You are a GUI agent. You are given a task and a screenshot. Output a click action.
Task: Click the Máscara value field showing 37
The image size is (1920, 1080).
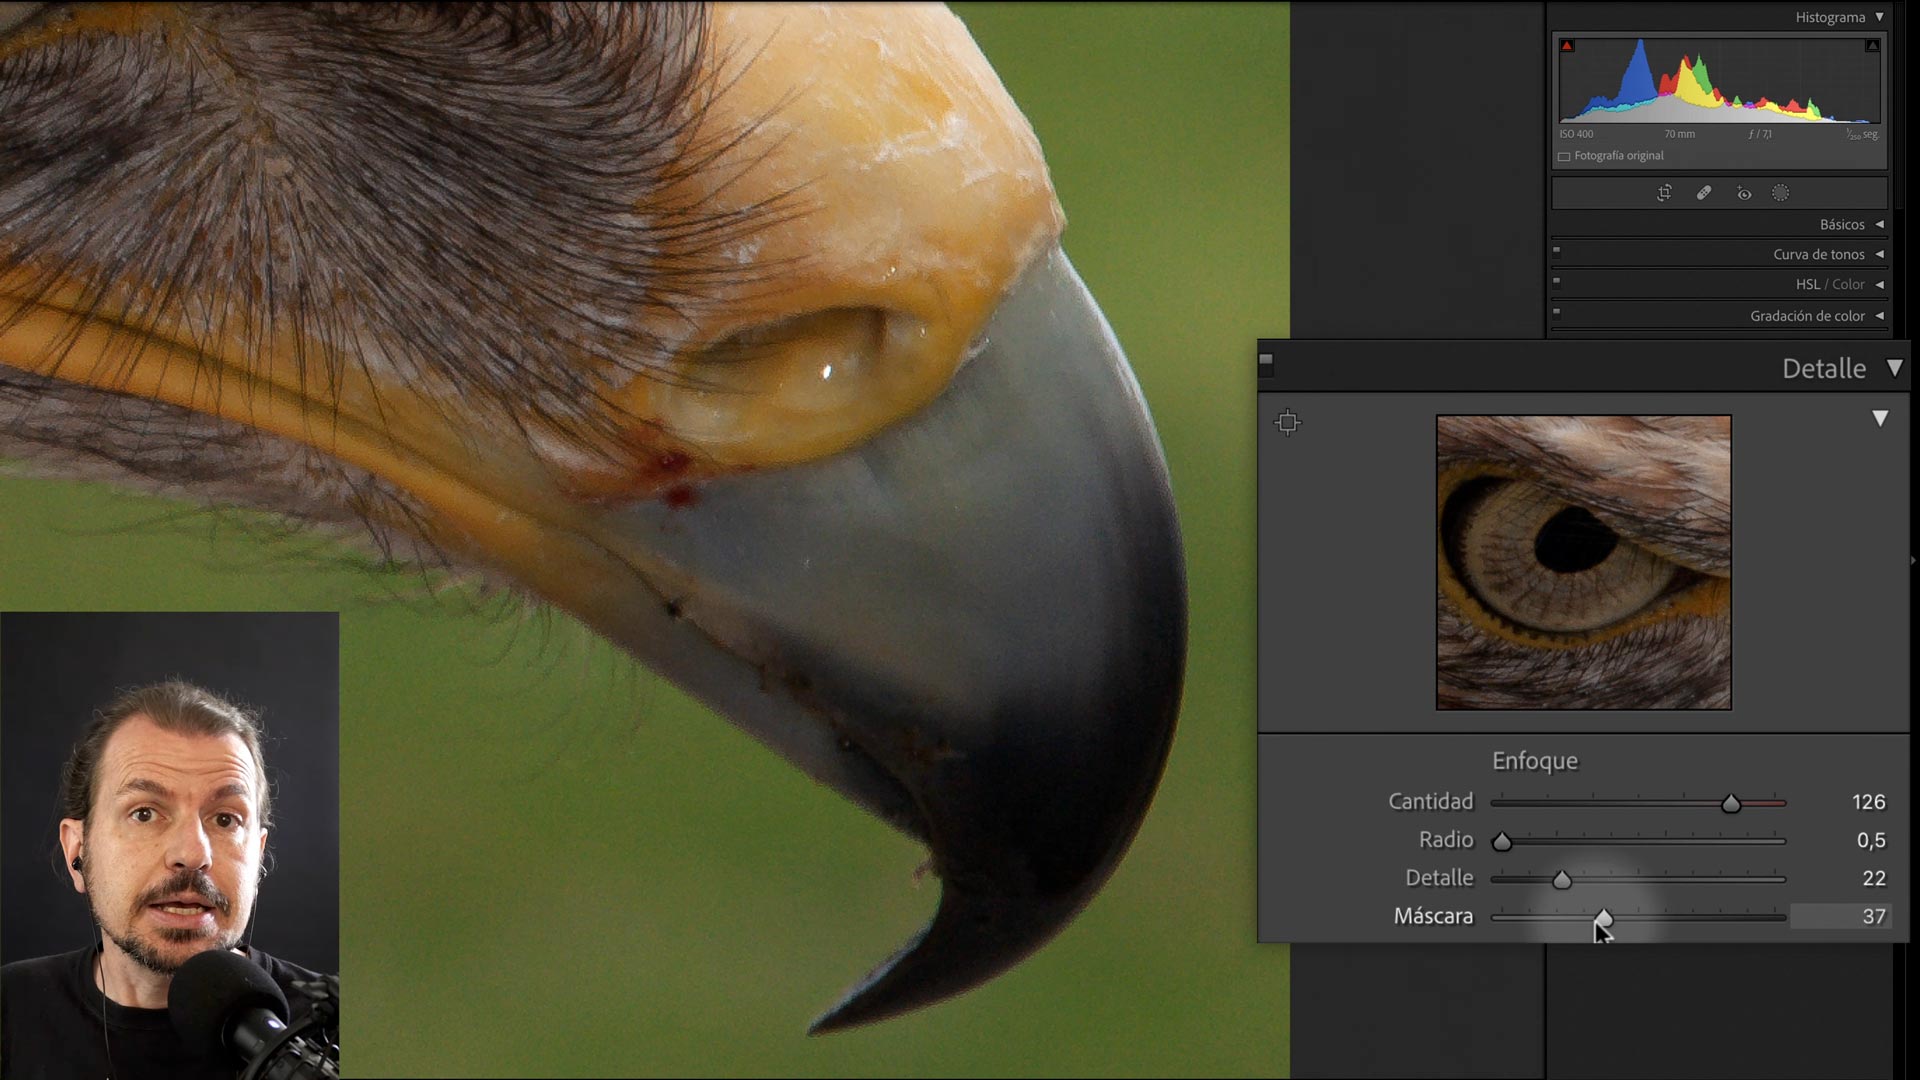[1840, 916]
